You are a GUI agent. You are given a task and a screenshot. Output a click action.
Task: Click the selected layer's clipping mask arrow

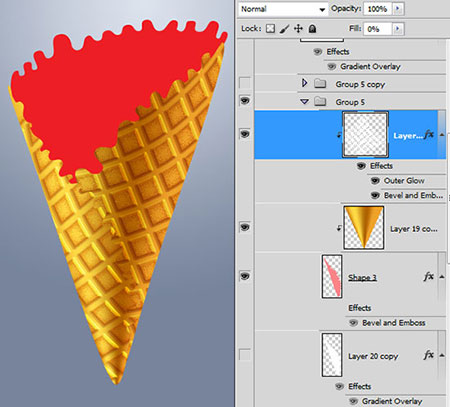339,135
